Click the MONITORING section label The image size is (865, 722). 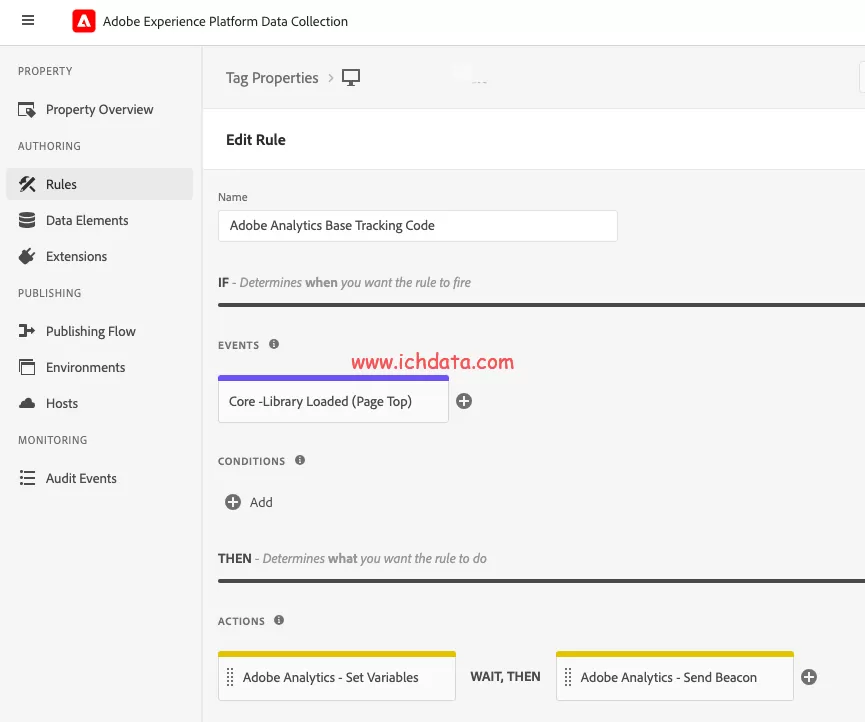pyautogui.click(x=52, y=440)
